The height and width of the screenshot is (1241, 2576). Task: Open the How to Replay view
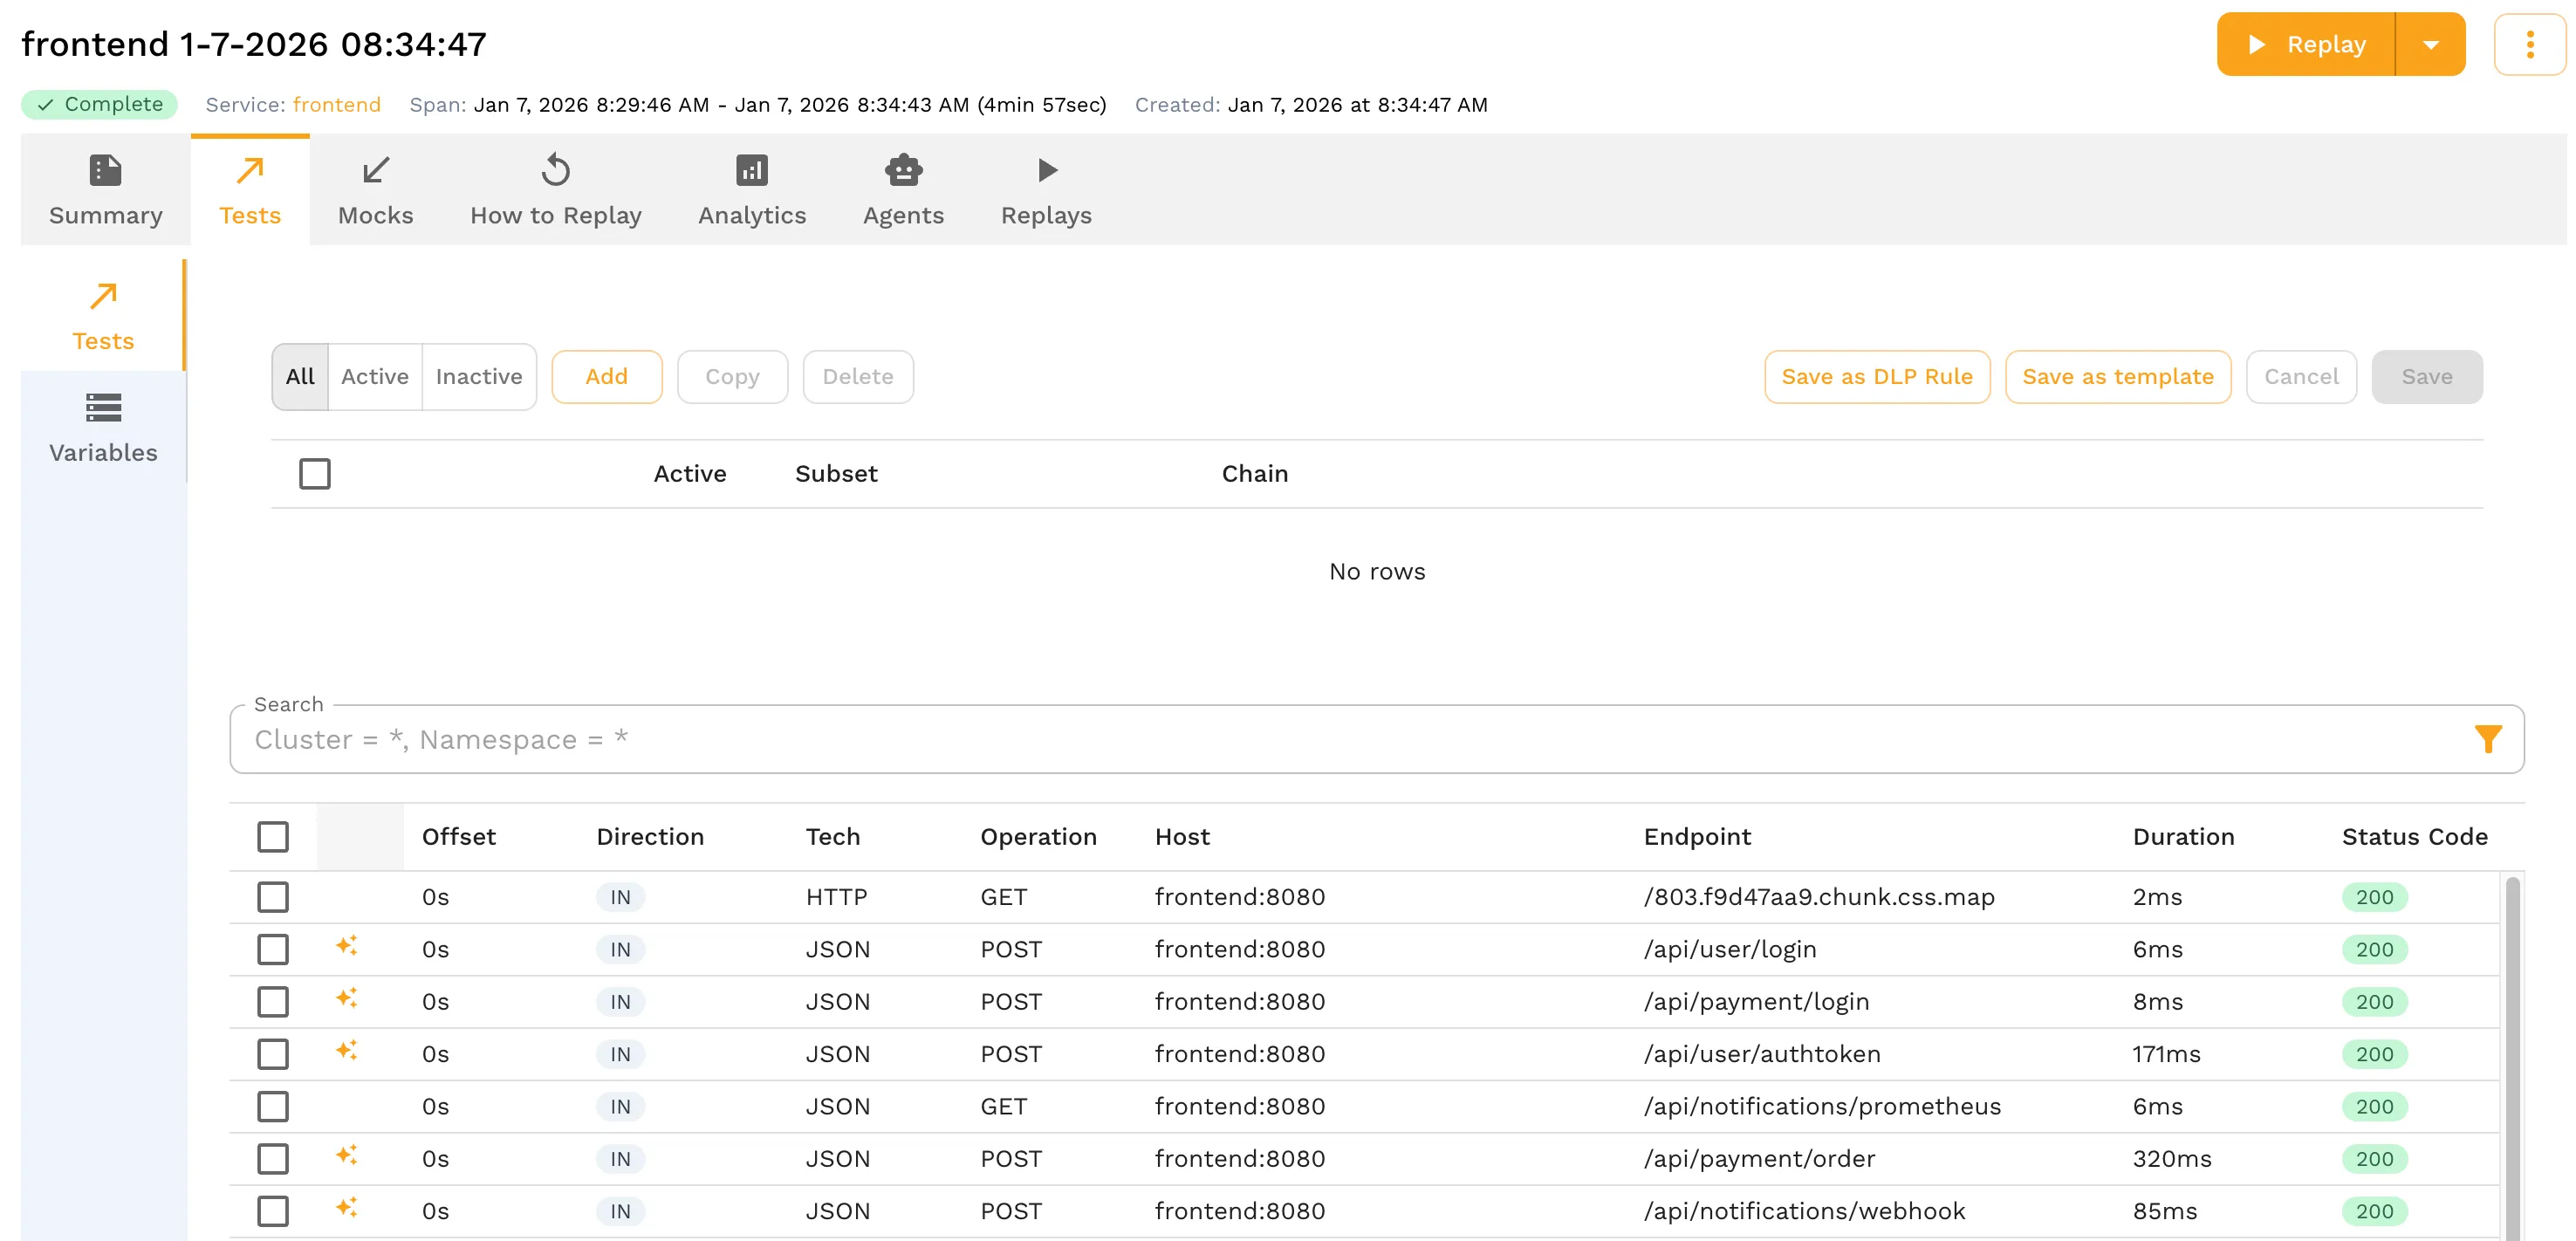(x=556, y=190)
